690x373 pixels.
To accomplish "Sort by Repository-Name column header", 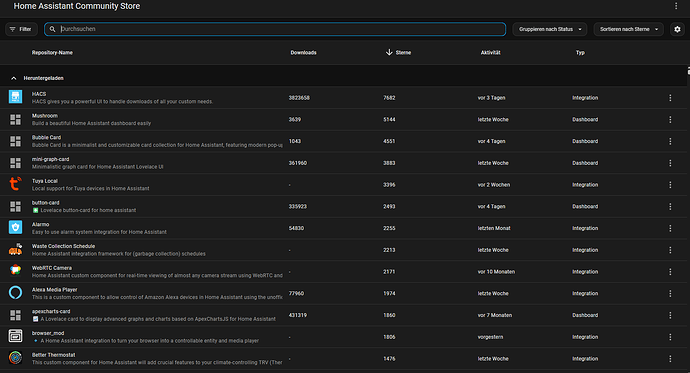I will pos(52,53).
